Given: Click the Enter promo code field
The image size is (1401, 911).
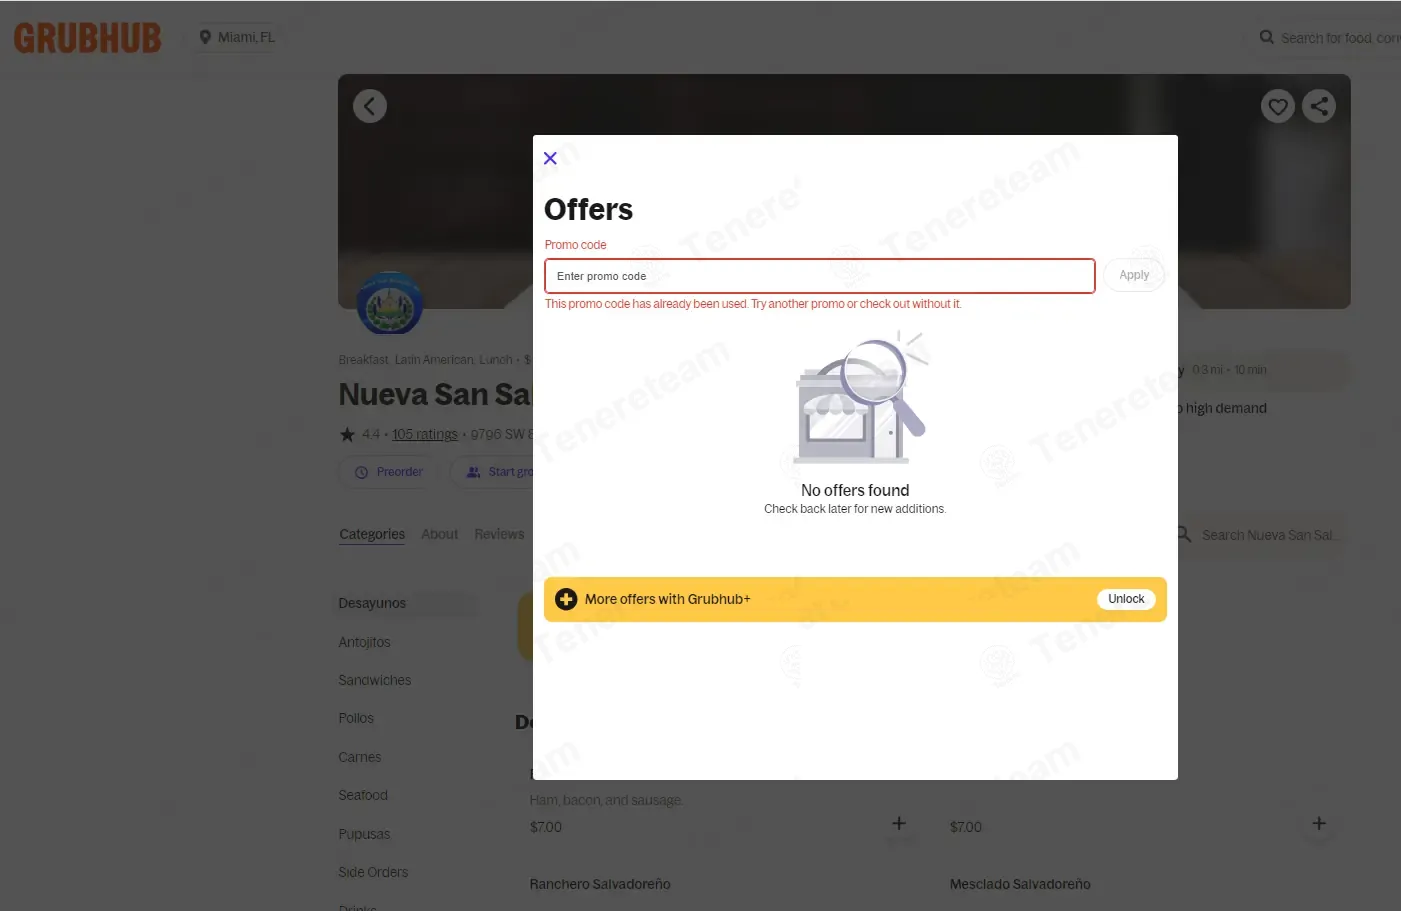Looking at the screenshot, I should pos(820,276).
